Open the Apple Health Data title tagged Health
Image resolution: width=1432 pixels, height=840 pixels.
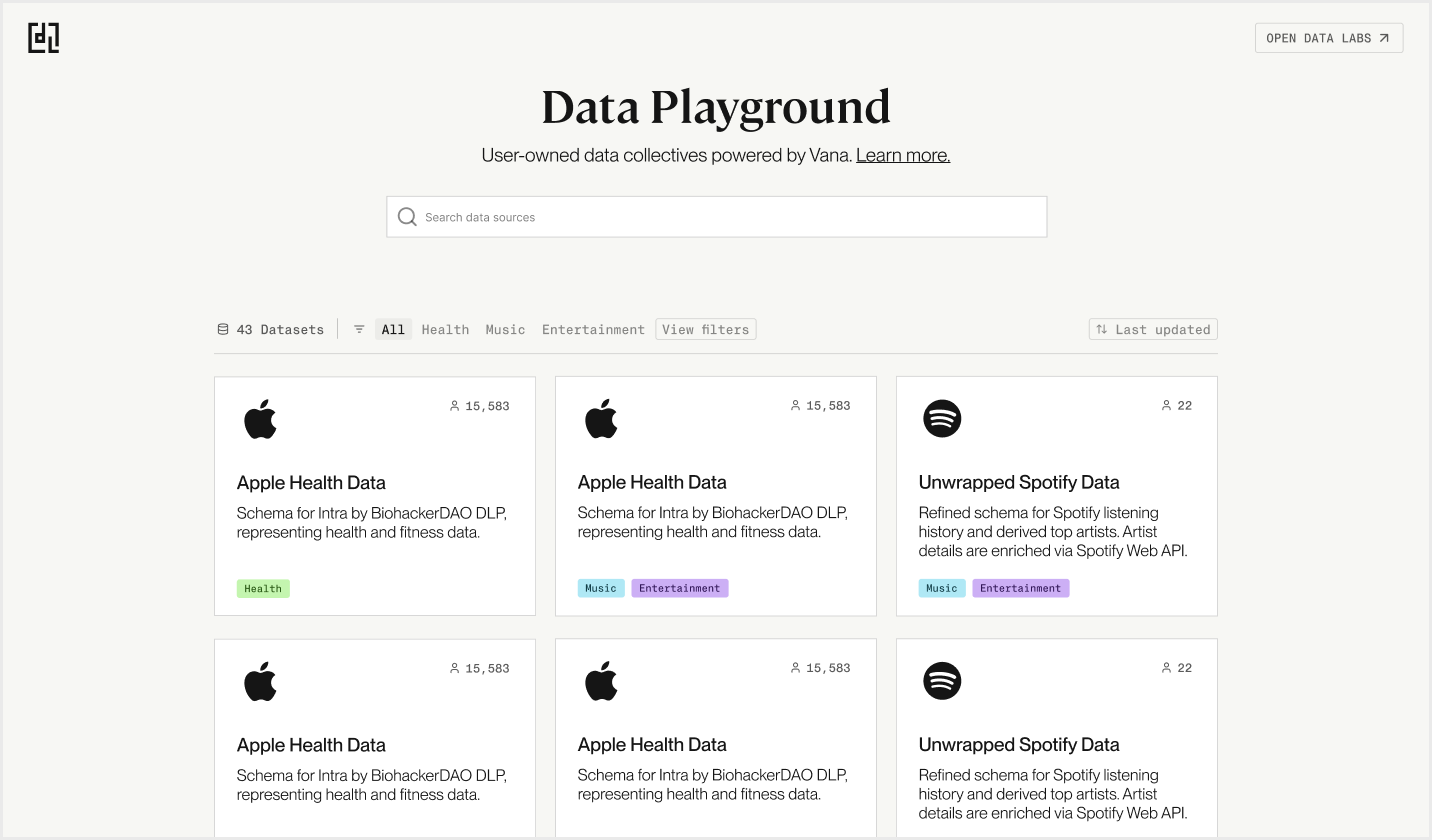pos(311,482)
